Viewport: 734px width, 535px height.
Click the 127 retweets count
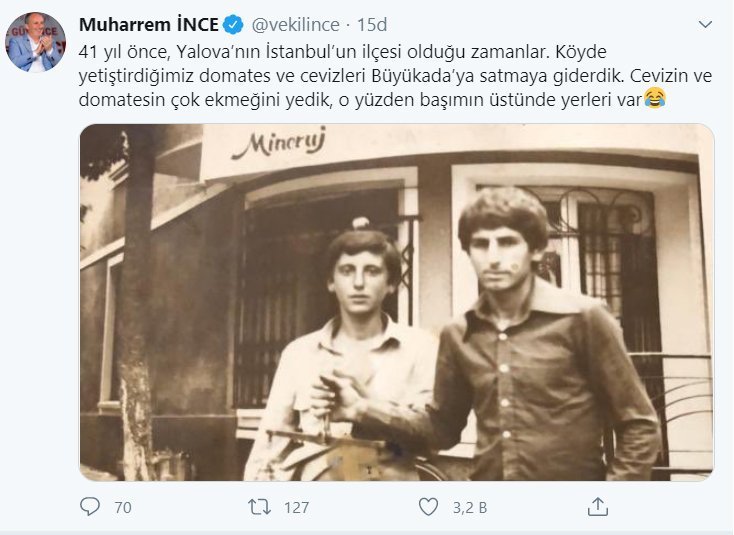tap(296, 507)
